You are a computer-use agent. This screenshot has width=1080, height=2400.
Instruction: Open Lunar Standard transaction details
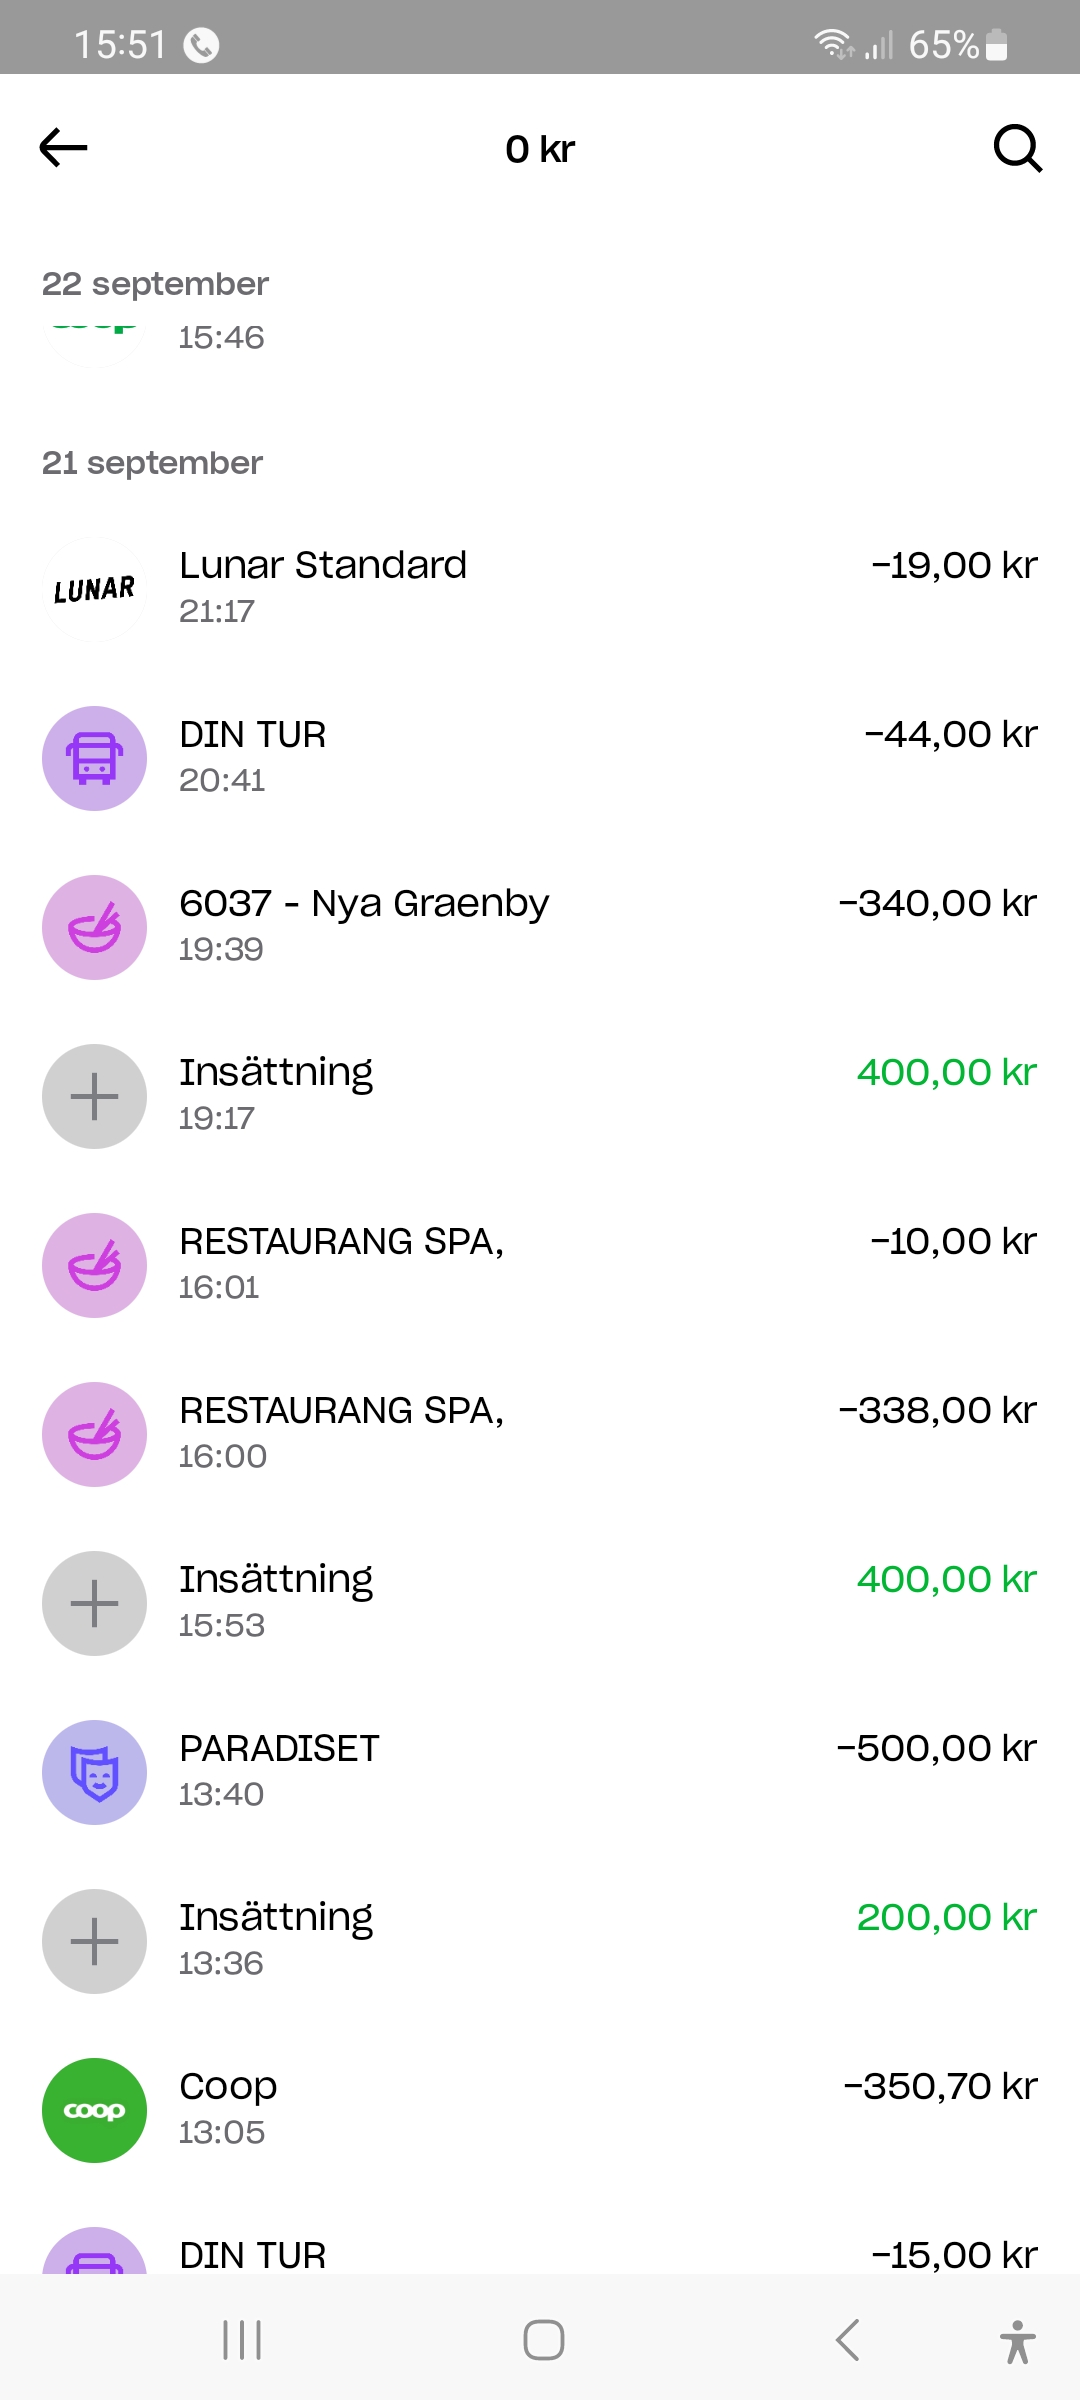[540, 587]
